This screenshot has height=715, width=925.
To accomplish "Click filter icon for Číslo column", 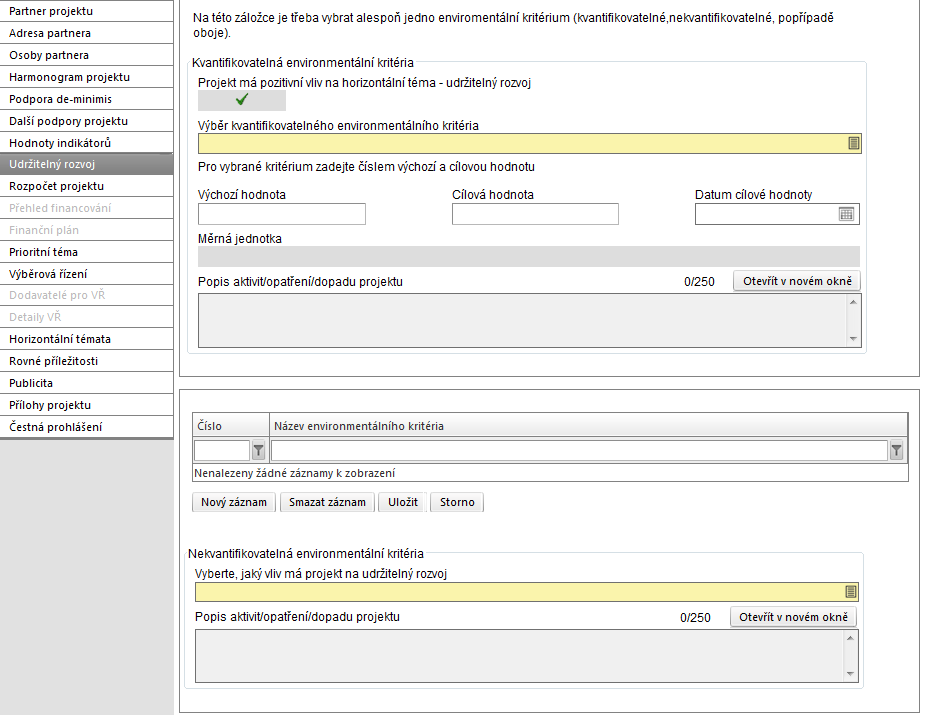I will tap(258, 451).
